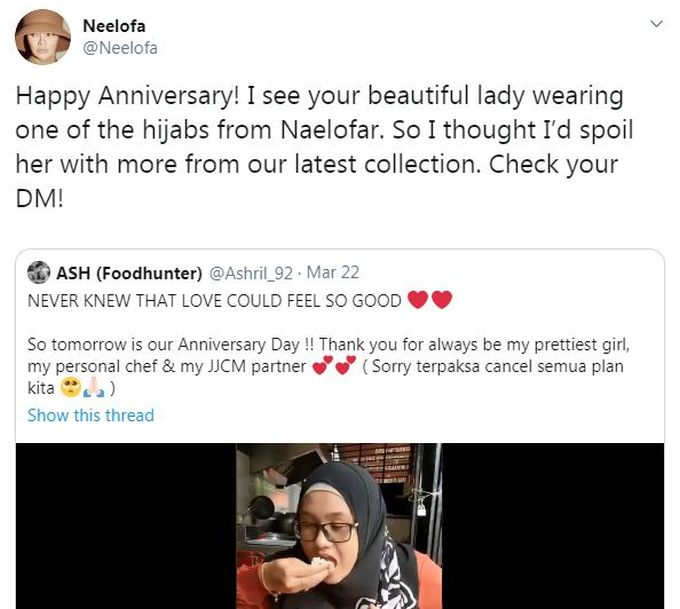Expand the tweet options chevron menu
The image size is (680, 609).
pos(657,23)
